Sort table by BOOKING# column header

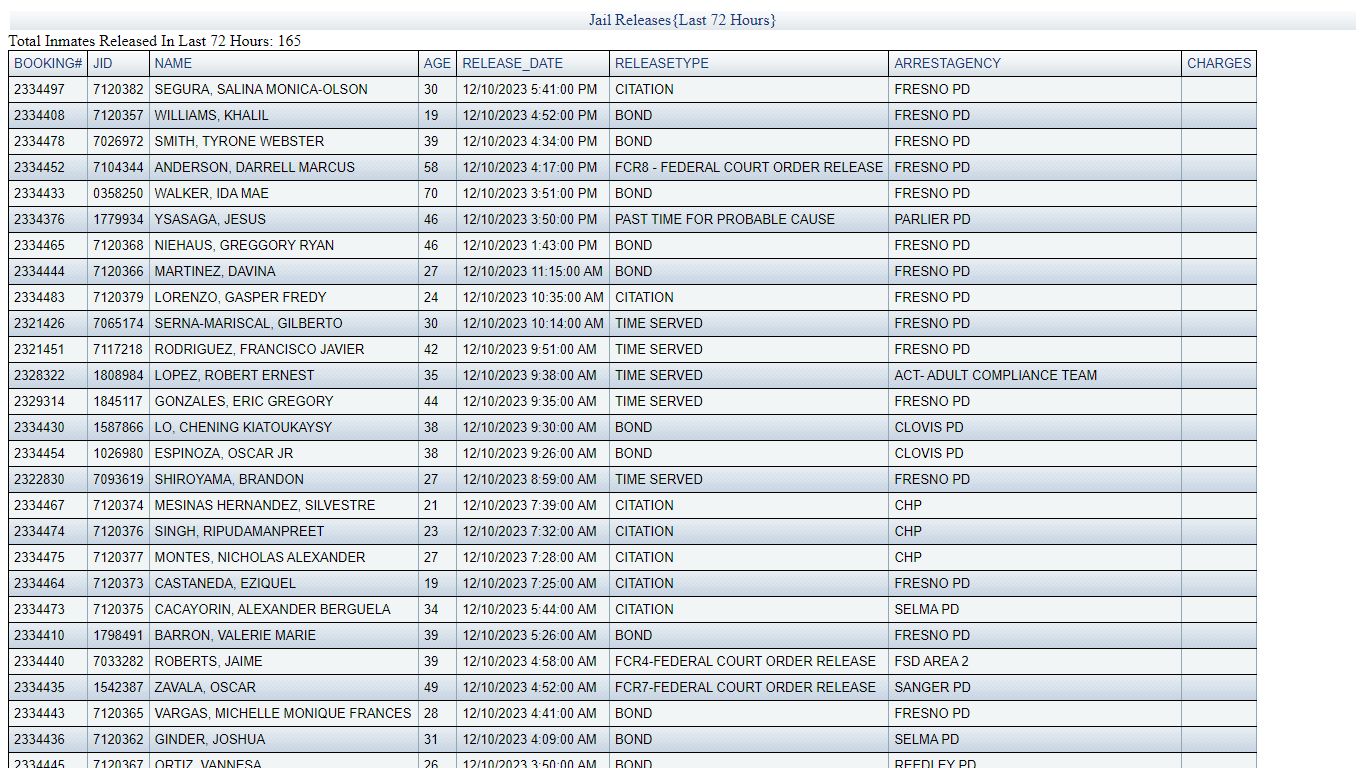pos(48,63)
